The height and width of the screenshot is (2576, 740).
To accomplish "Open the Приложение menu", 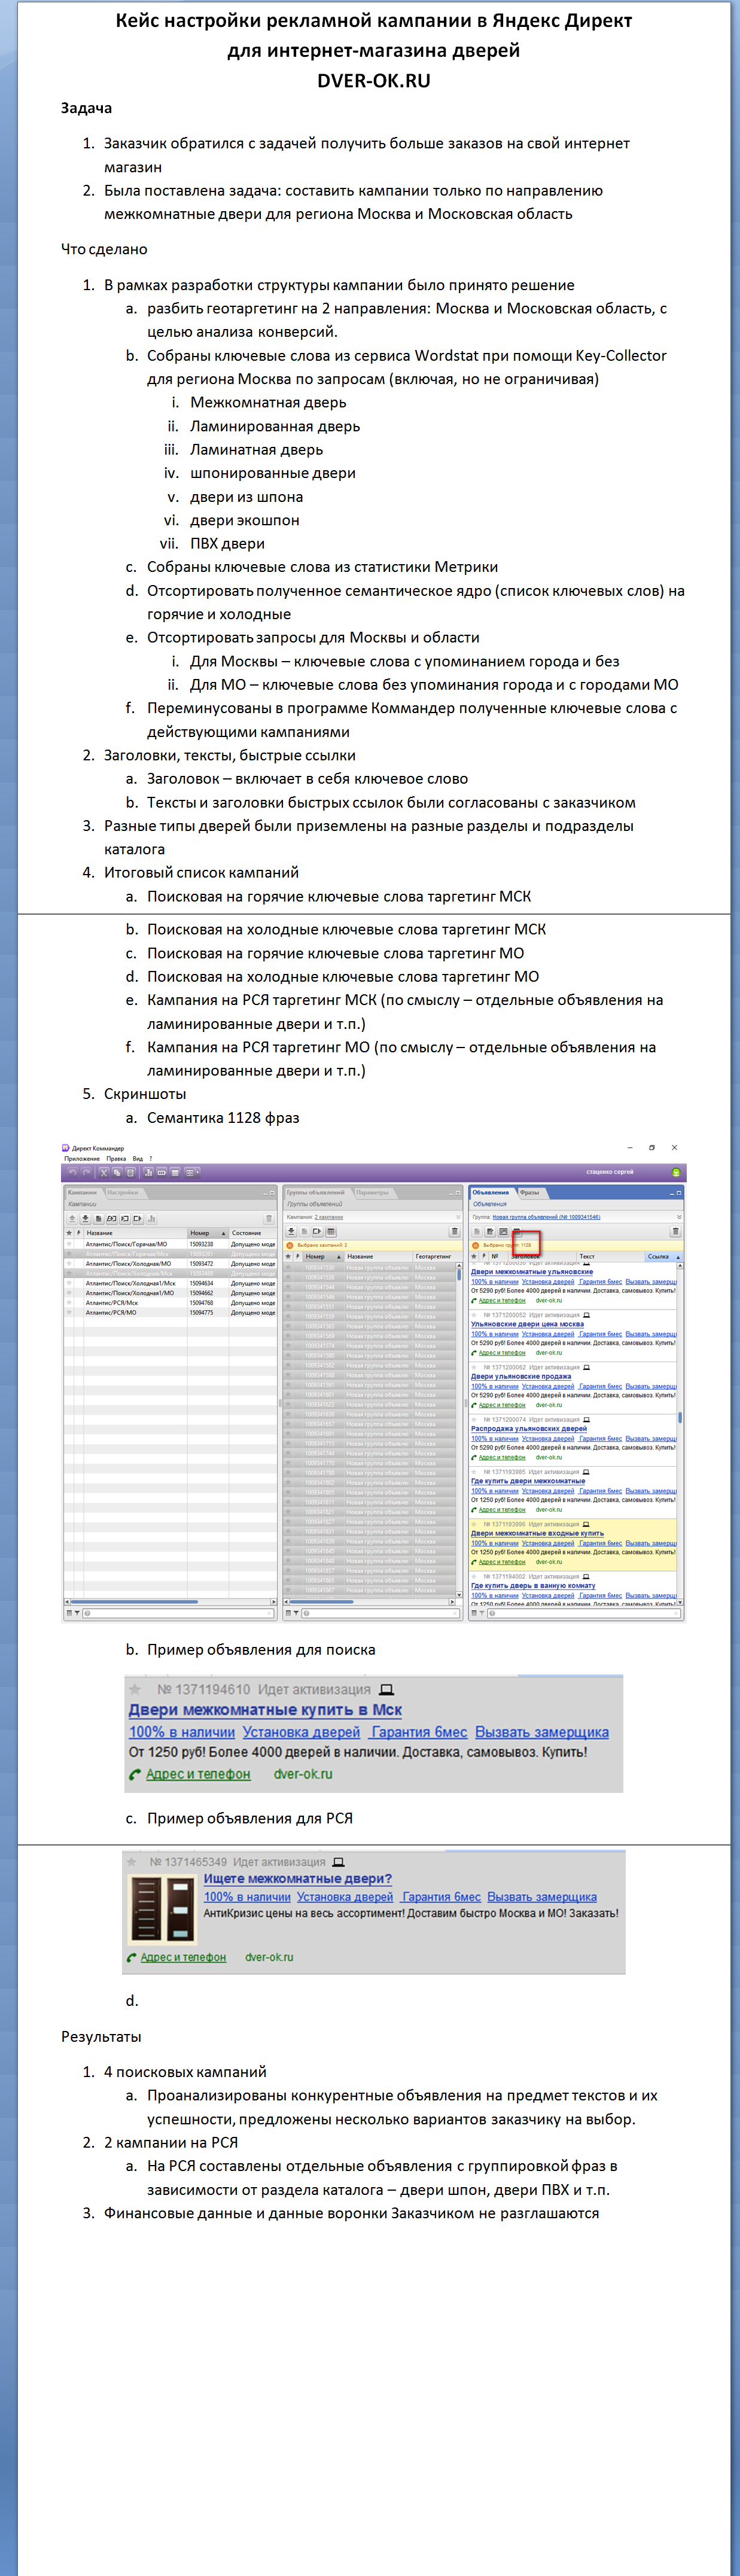I will (82, 1159).
